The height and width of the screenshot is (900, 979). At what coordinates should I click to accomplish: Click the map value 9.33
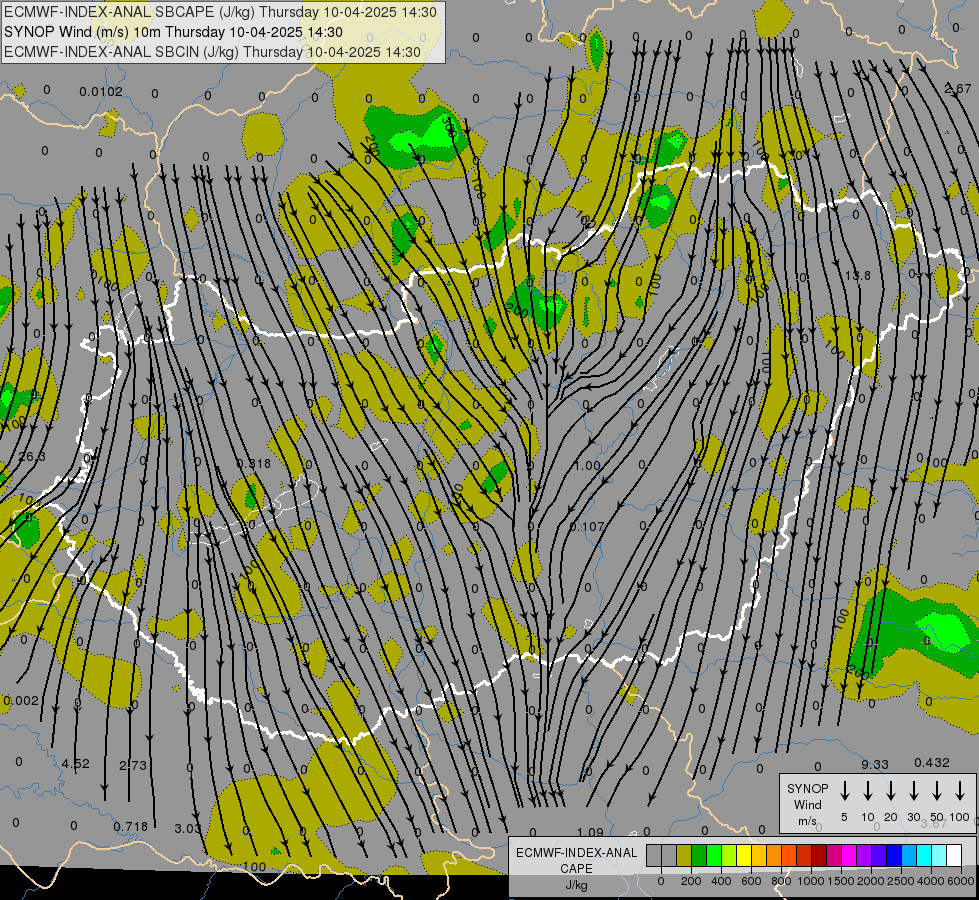(x=875, y=764)
